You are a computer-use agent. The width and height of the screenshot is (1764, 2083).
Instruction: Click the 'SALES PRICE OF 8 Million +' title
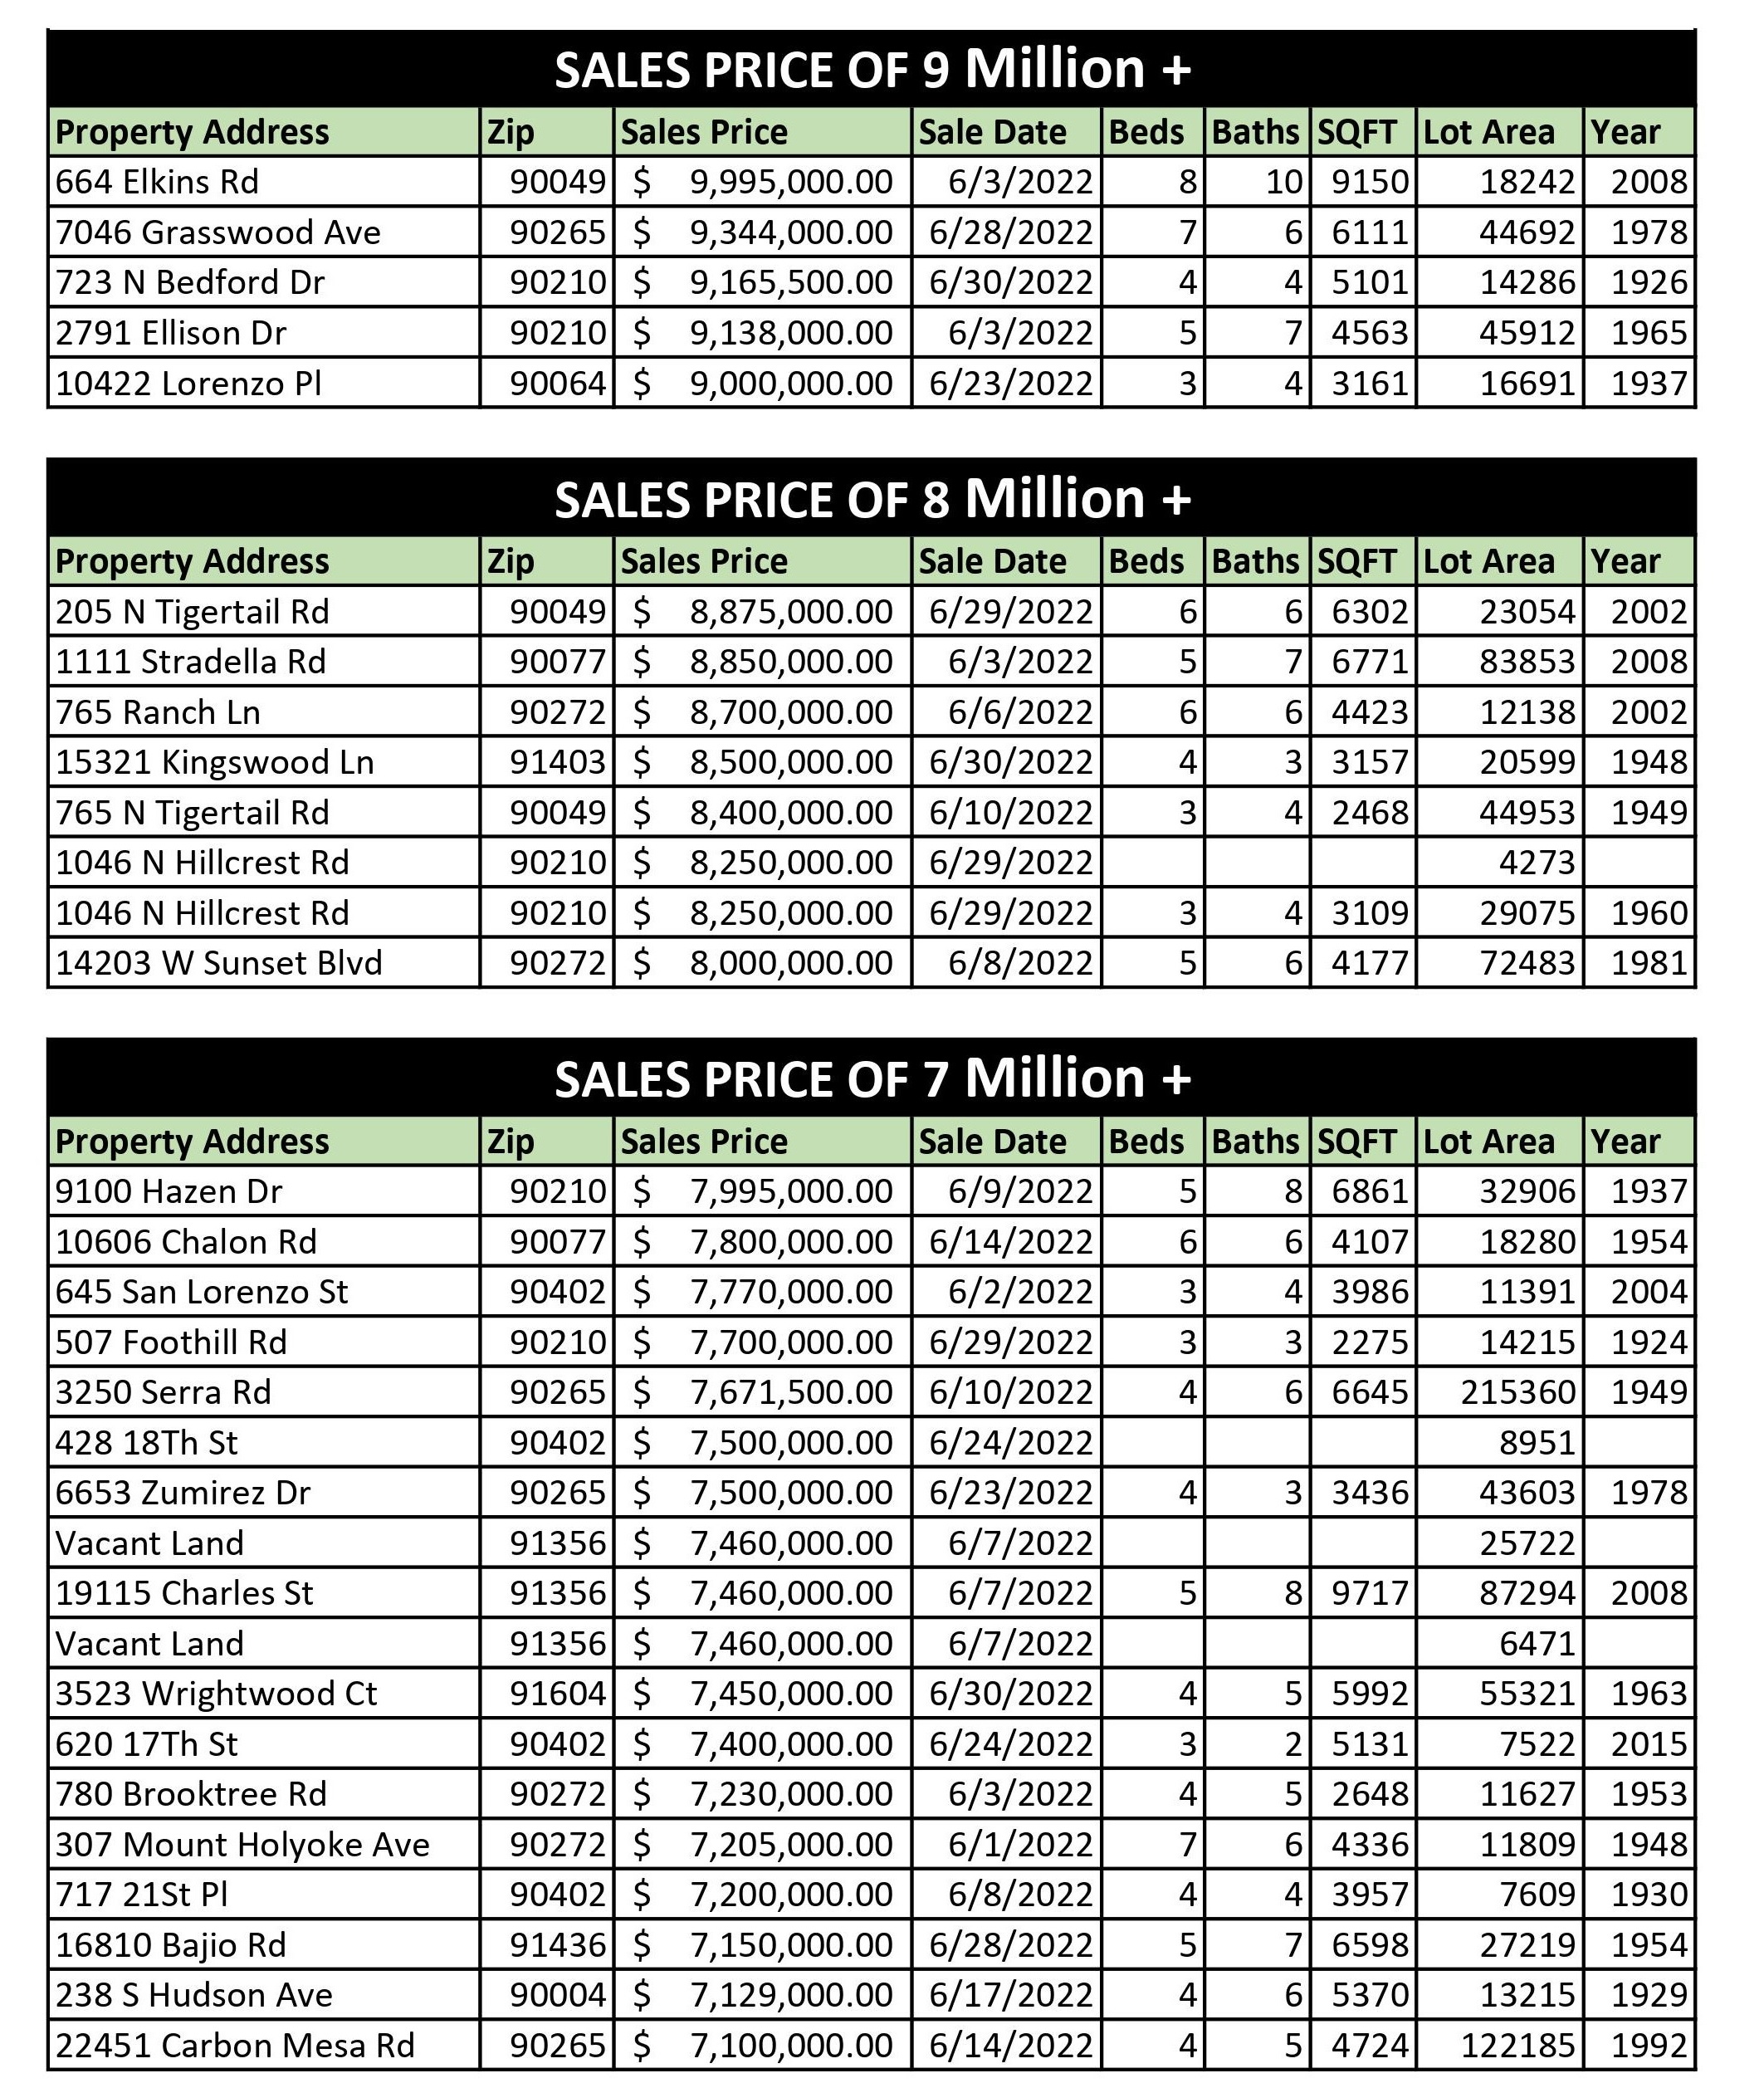(x=872, y=499)
